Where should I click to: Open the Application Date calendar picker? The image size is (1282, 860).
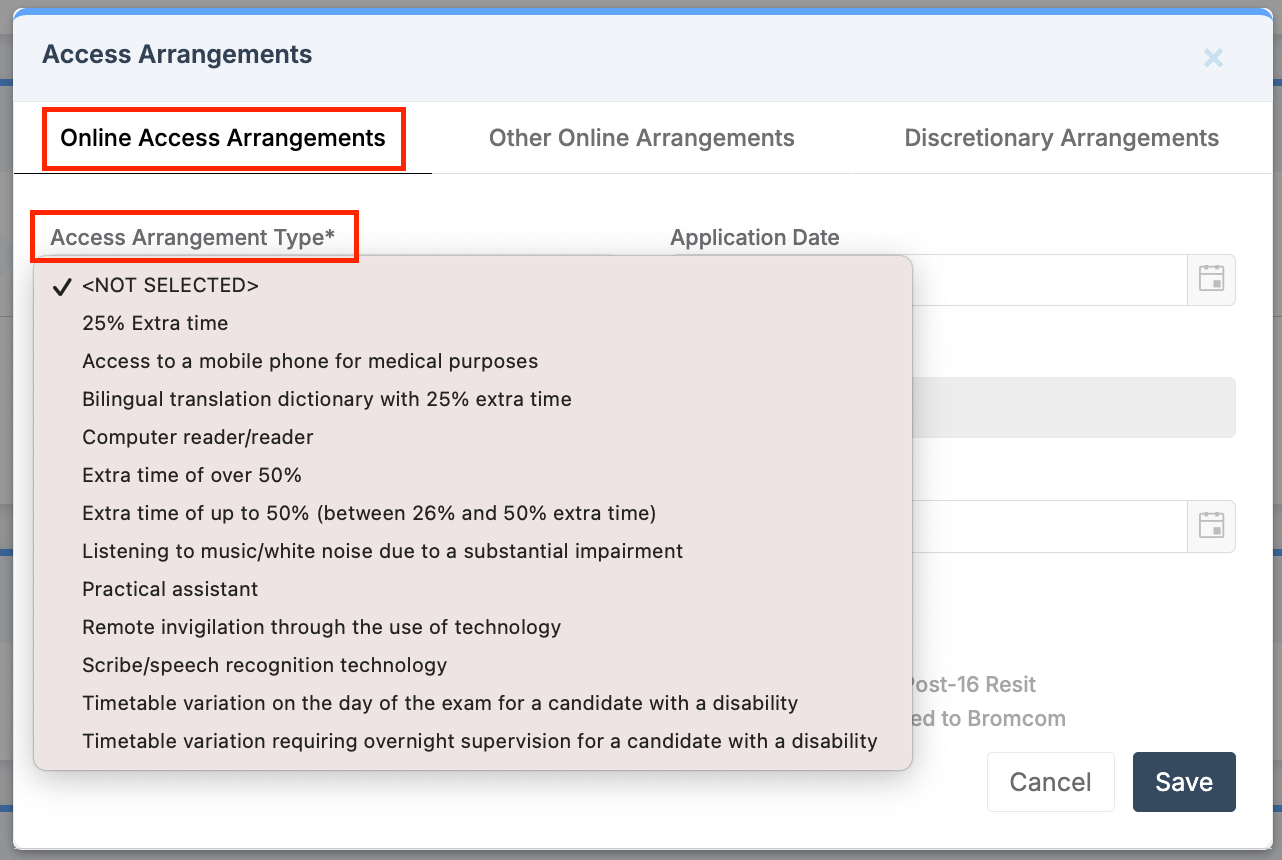point(1211,279)
